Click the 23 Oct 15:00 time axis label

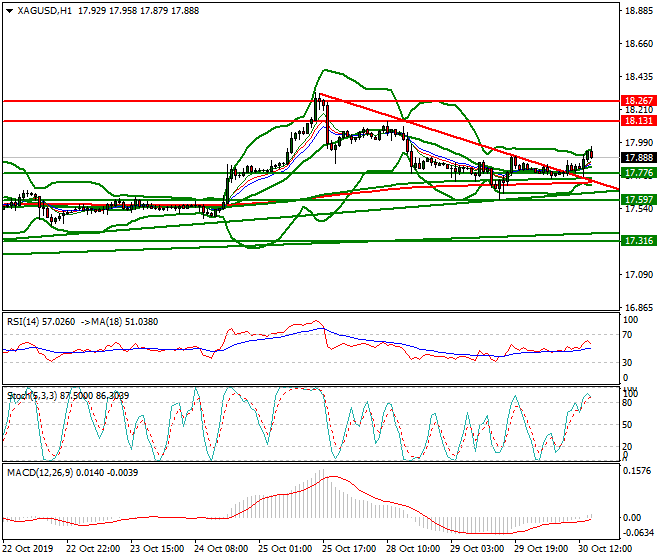coord(157,549)
